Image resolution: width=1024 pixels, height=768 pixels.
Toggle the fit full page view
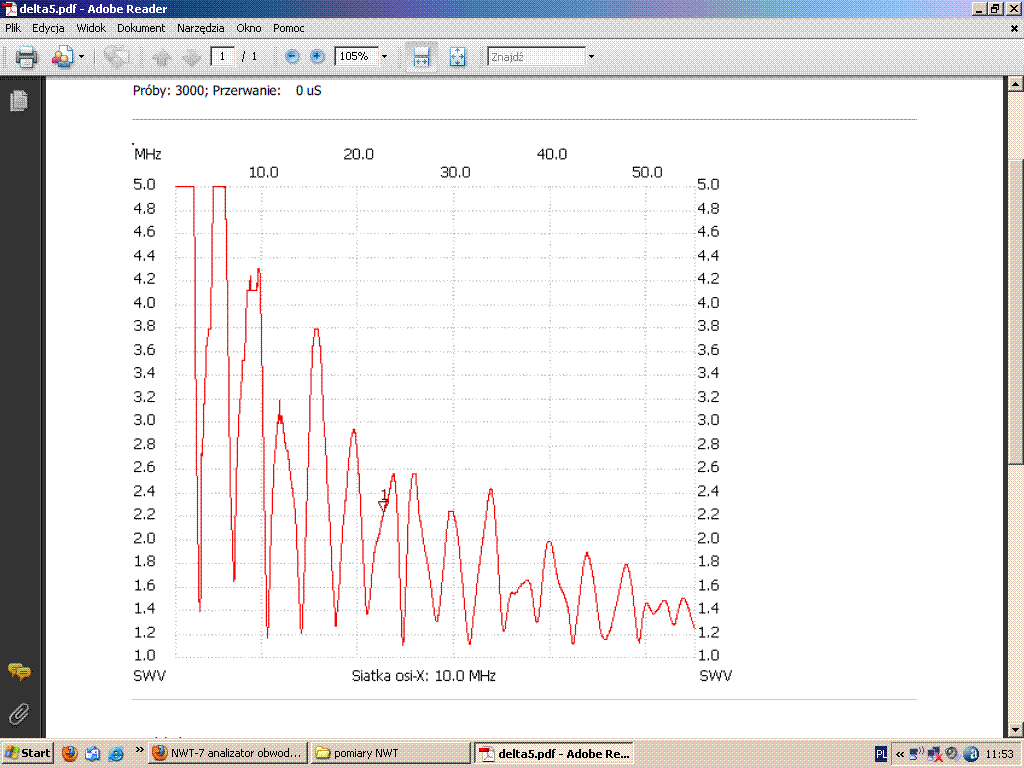pyautogui.click(x=457, y=57)
